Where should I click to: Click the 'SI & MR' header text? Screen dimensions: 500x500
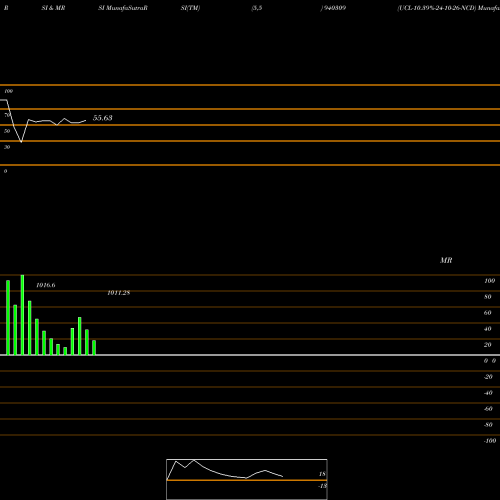click(x=53, y=8)
